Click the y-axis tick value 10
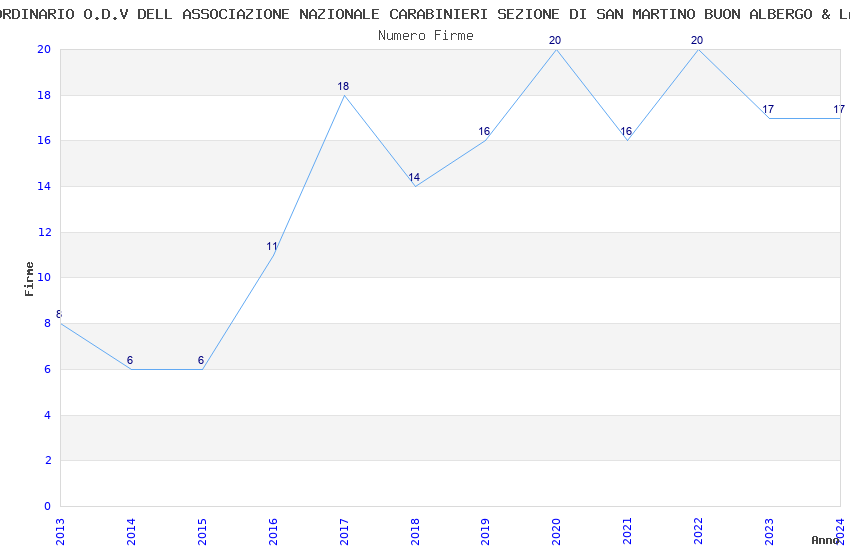The width and height of the screenshot is (850, 550). [44, 277]
